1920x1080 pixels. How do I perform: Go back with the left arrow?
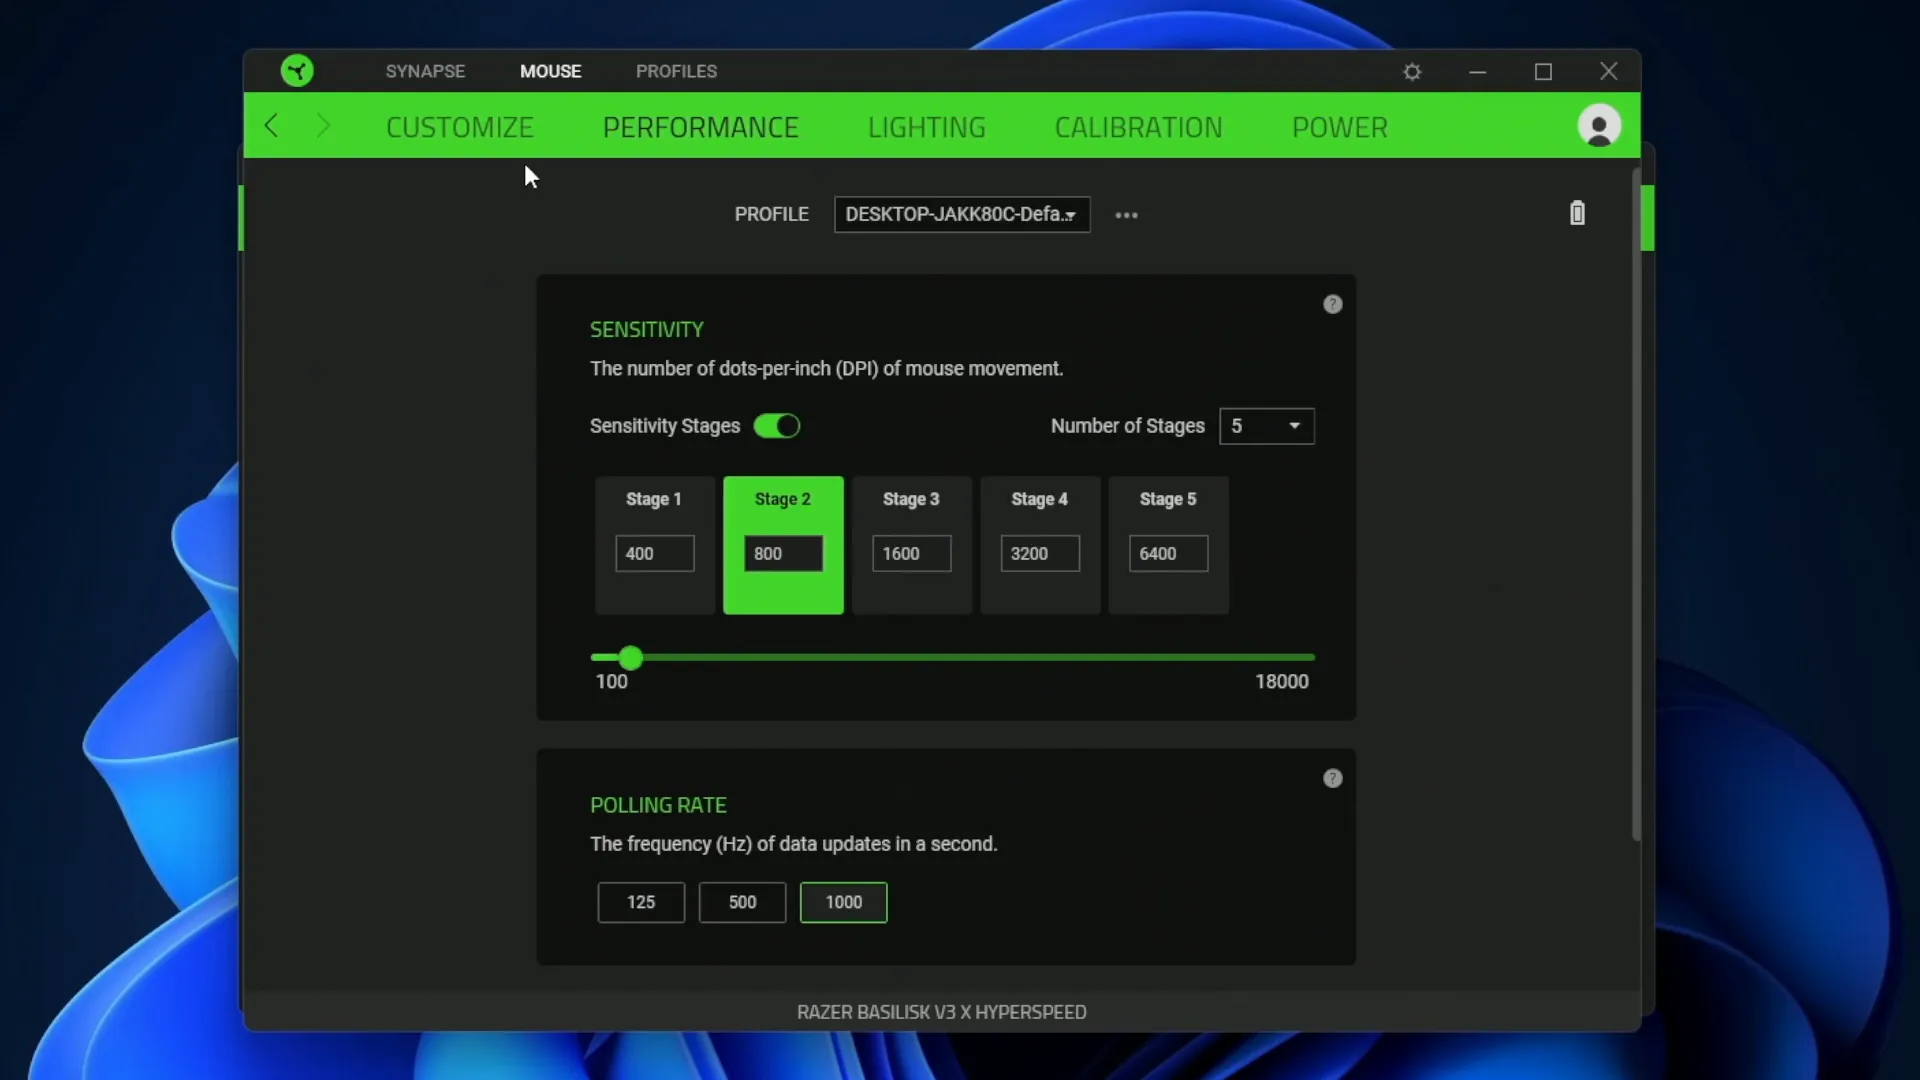click(271, 126)
